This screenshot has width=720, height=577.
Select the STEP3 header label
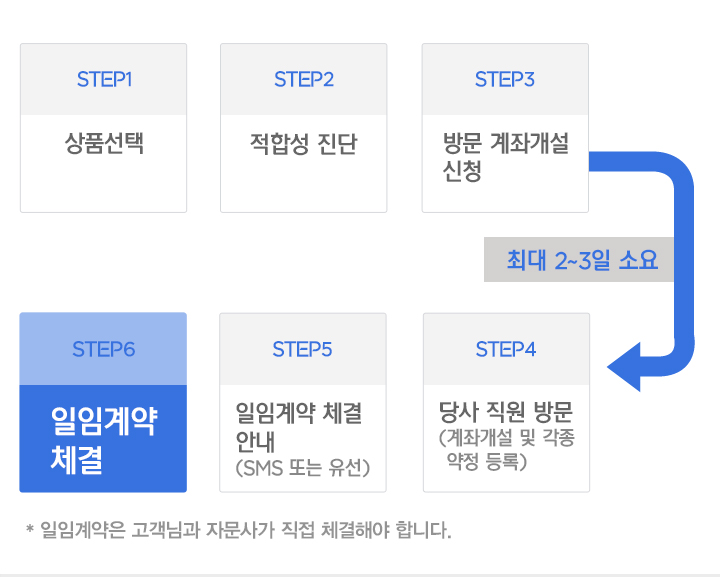coord(505,80)
